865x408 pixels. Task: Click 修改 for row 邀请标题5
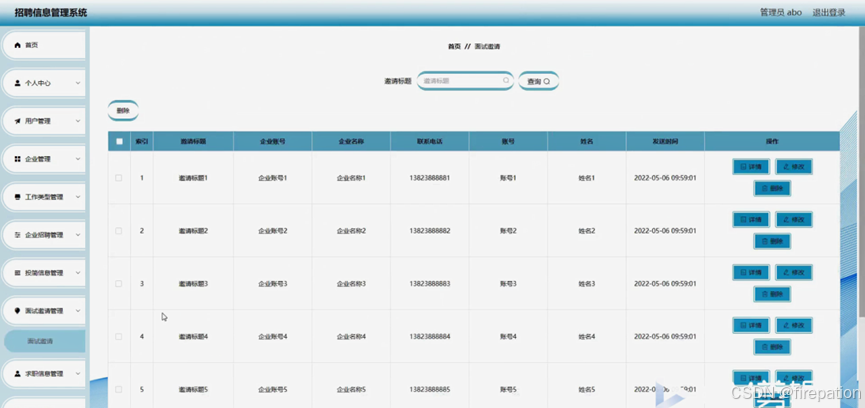point(794,378)
